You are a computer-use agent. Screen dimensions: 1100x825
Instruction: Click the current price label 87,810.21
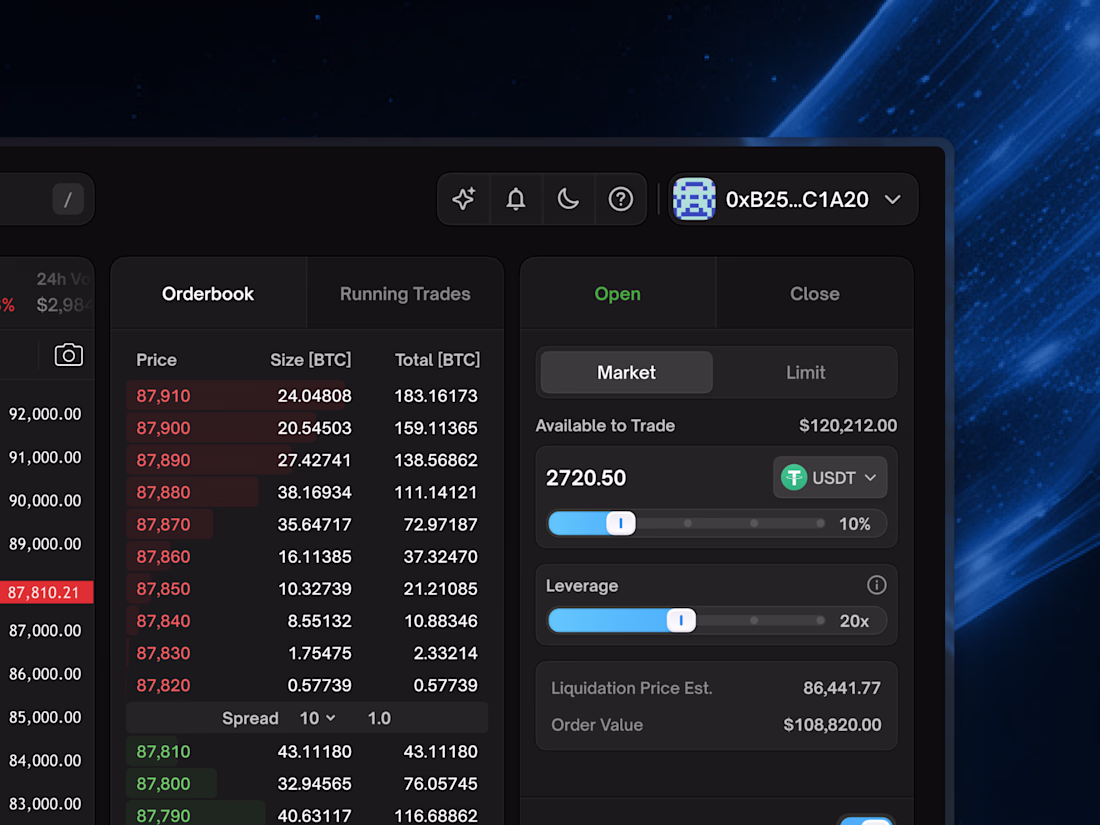[x=44, y=592]
